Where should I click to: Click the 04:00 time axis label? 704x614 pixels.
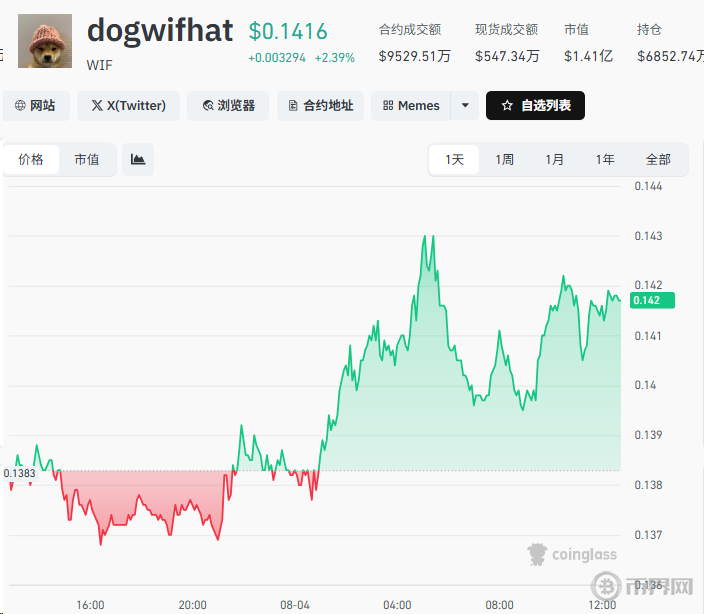[x=397, y=605]
